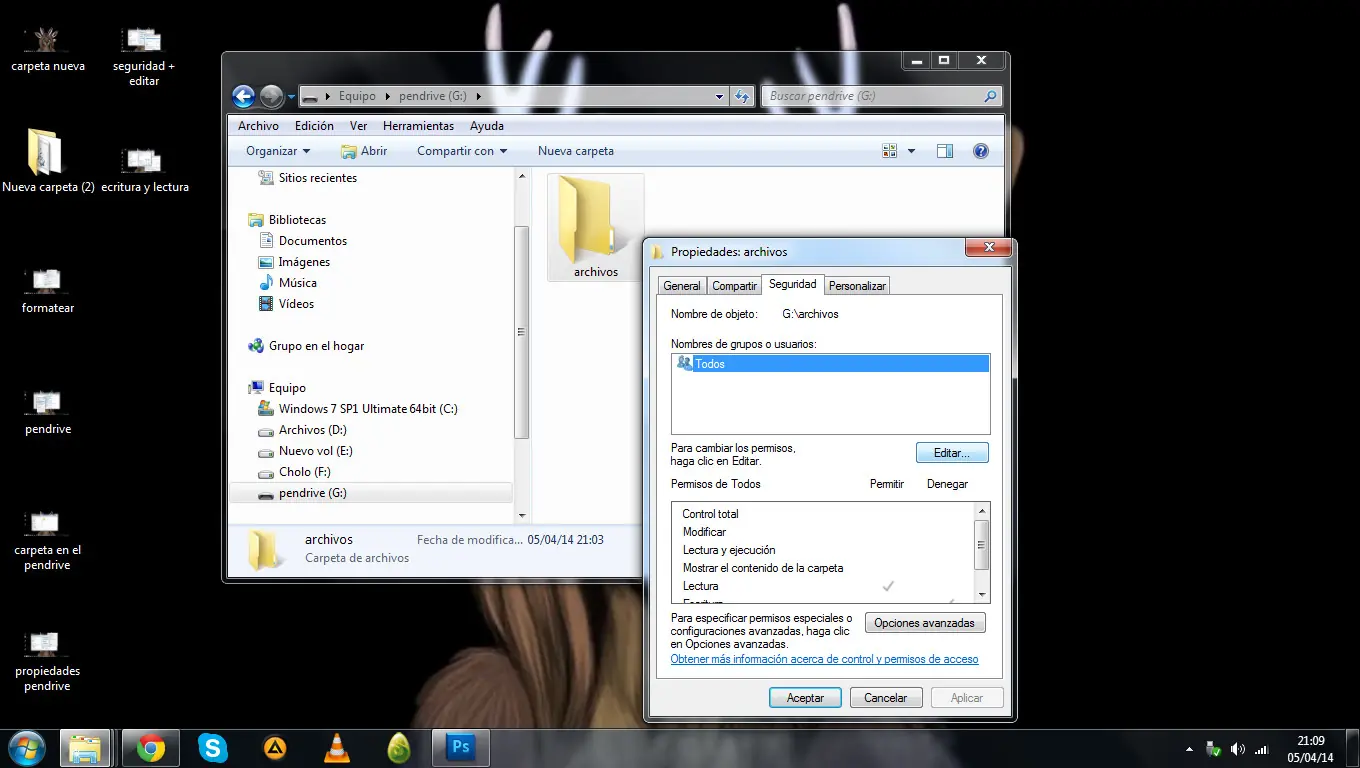1360x768 pixels.
Task: Open 'Obtener más información' access control link
Action: pyautogui.click(x=824, y=659)
